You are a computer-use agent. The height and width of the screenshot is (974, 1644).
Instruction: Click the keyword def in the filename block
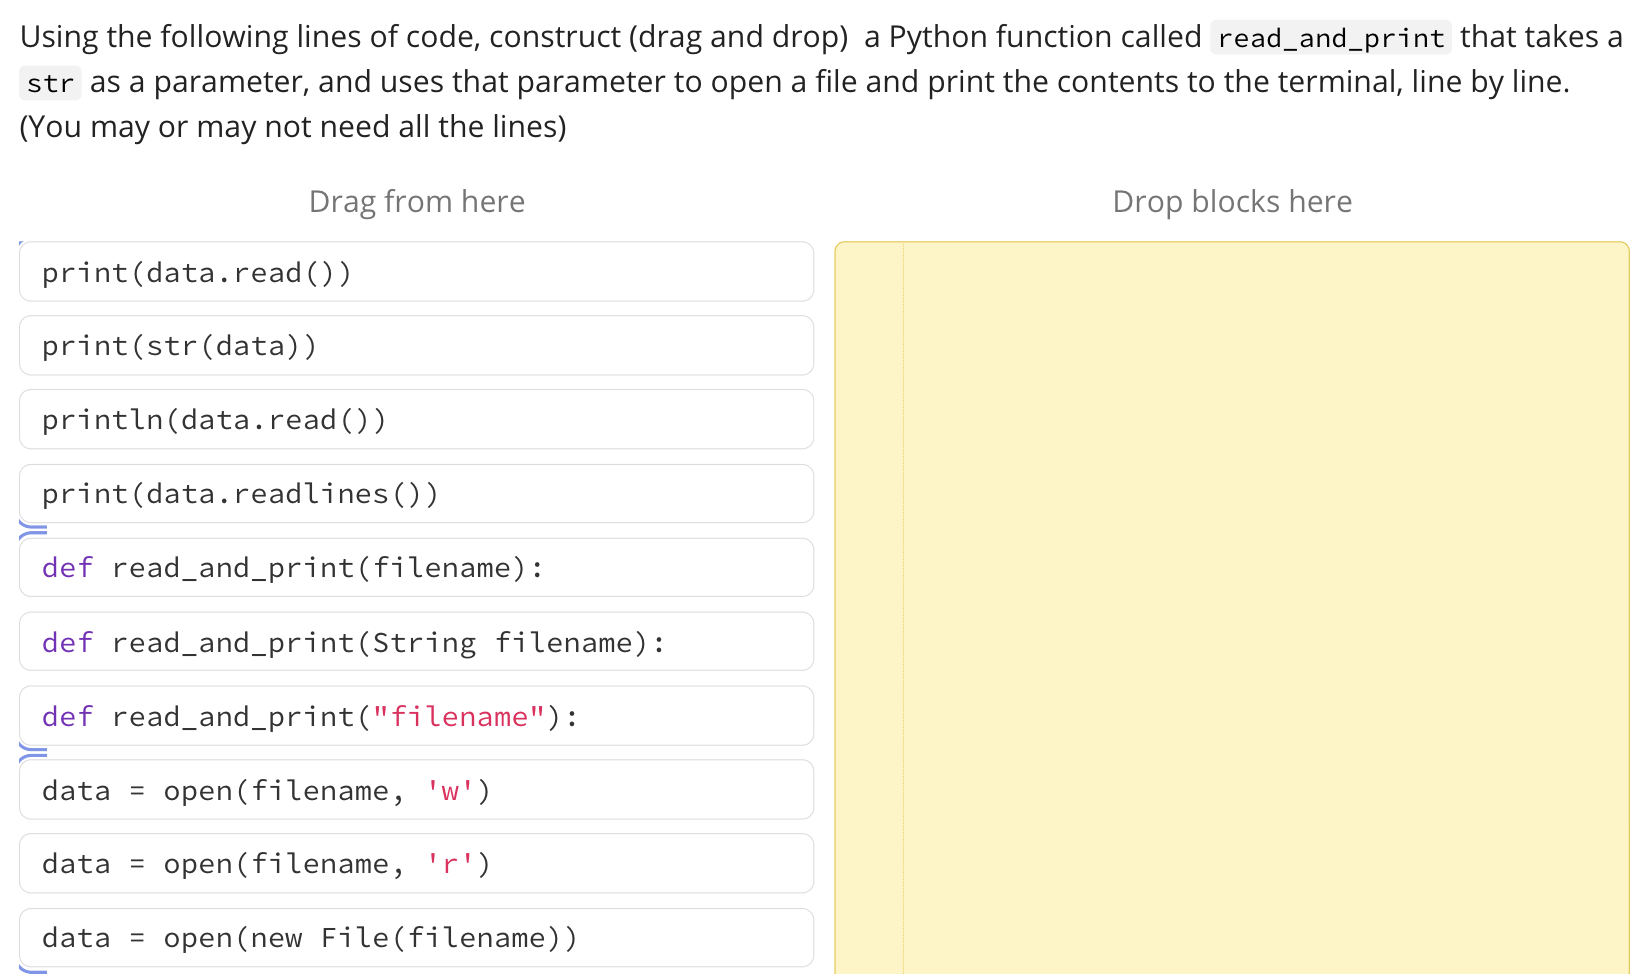click(x=66, y=567)
